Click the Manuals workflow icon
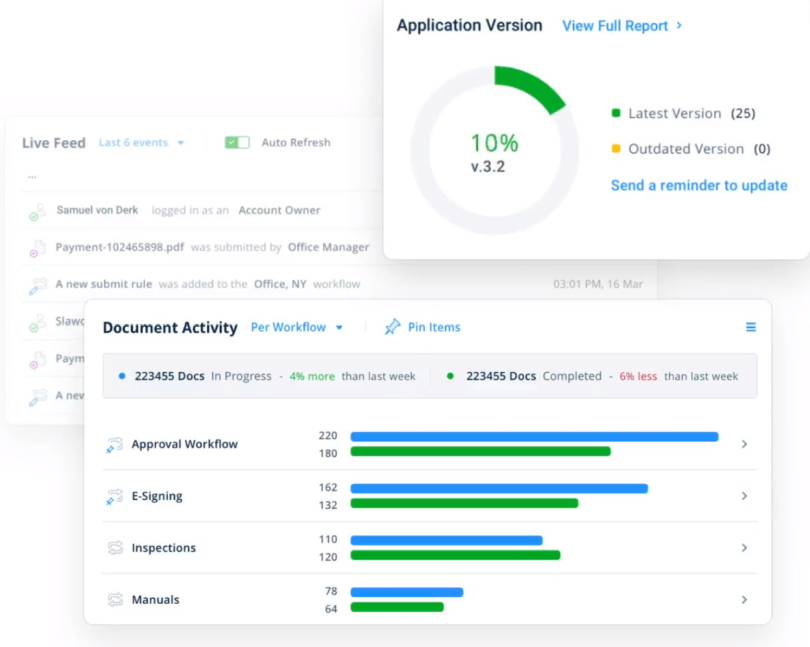 tap(112, 599)
